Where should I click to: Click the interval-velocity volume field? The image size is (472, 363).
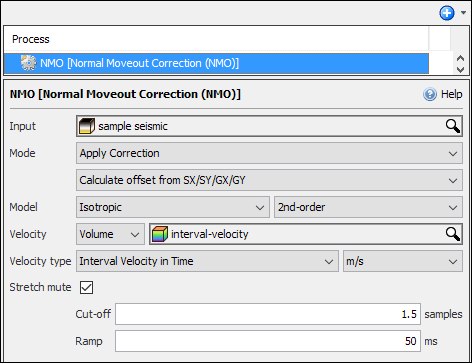pyautogui.click(x=306, y=234)
